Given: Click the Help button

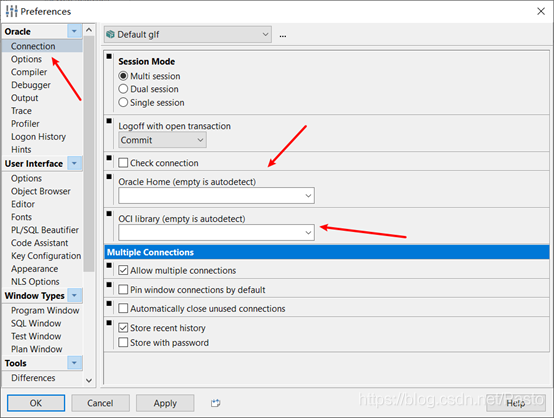Looking at the screenshot, I should (515, 403).
